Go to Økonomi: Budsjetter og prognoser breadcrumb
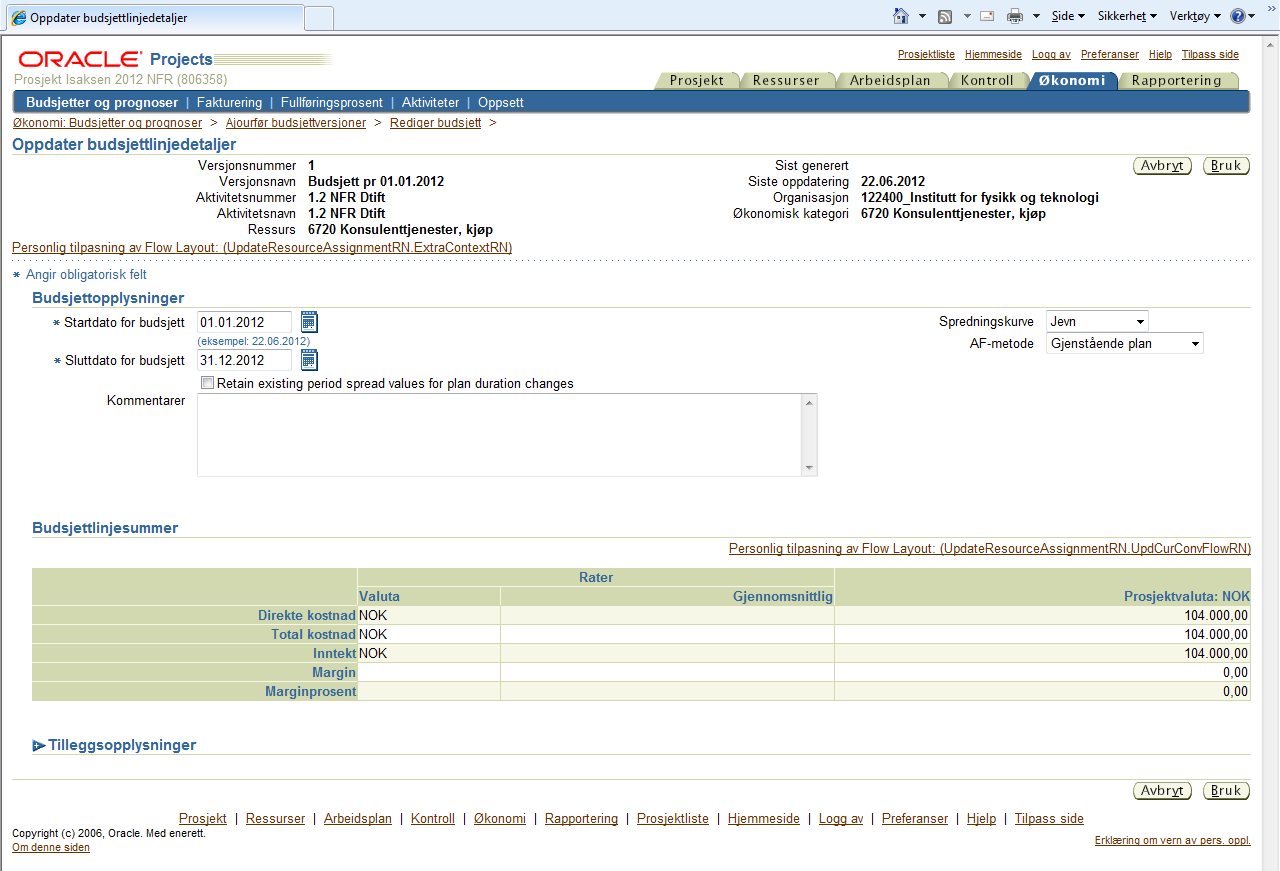The height and width of the screenshot is (871, 1280). click(x=107, y=123)
